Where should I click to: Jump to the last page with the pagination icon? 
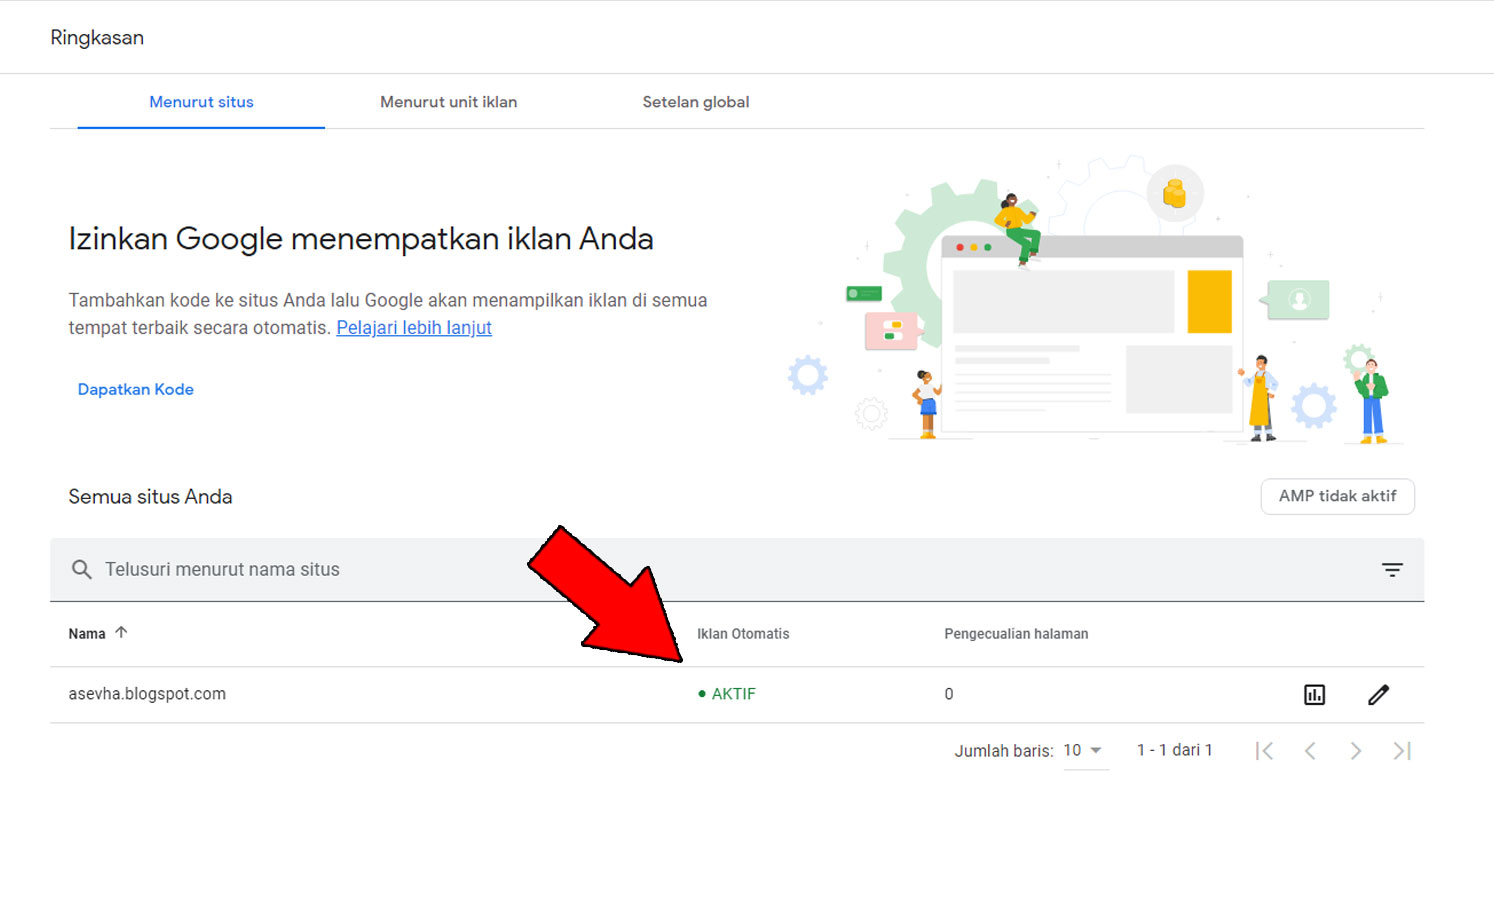[1402, 750]
